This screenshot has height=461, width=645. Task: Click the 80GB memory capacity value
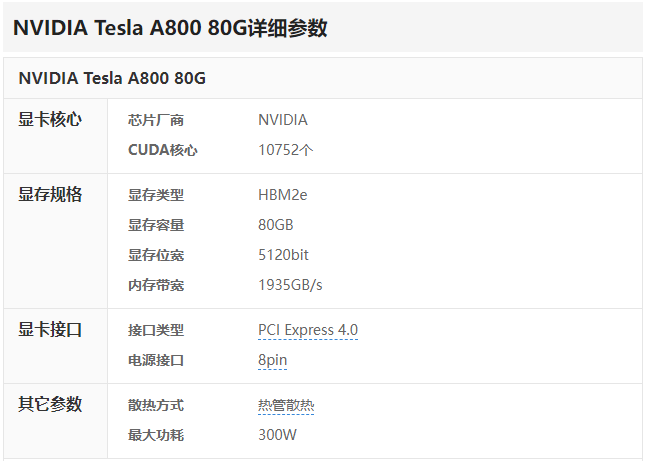pyautogui.click(x=276, y=225)
